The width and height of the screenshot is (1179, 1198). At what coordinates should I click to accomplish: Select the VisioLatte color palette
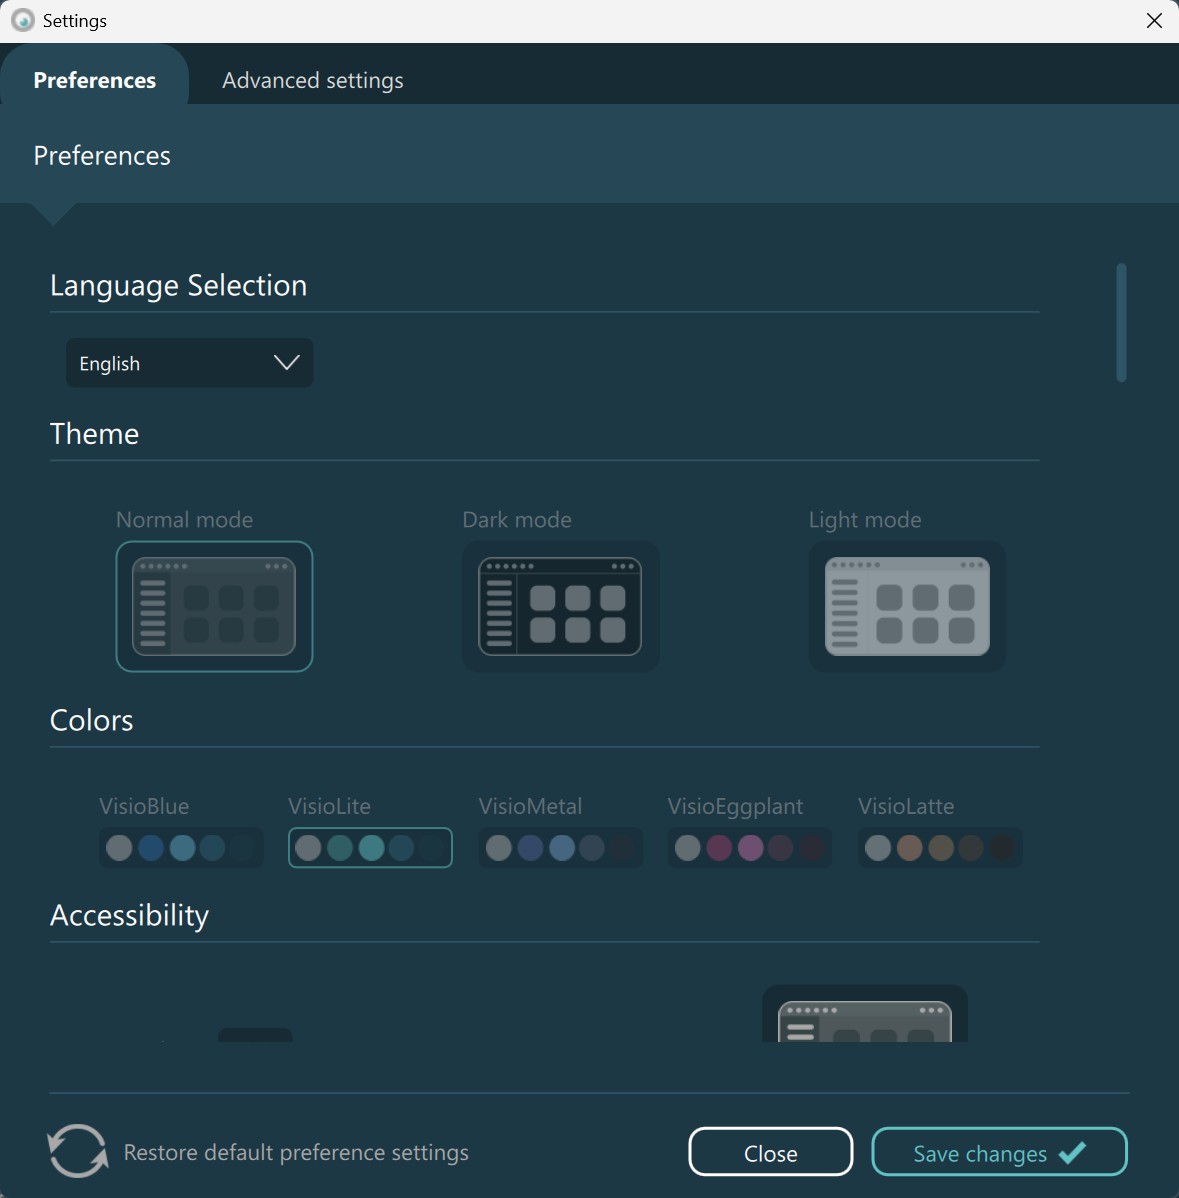939,848
